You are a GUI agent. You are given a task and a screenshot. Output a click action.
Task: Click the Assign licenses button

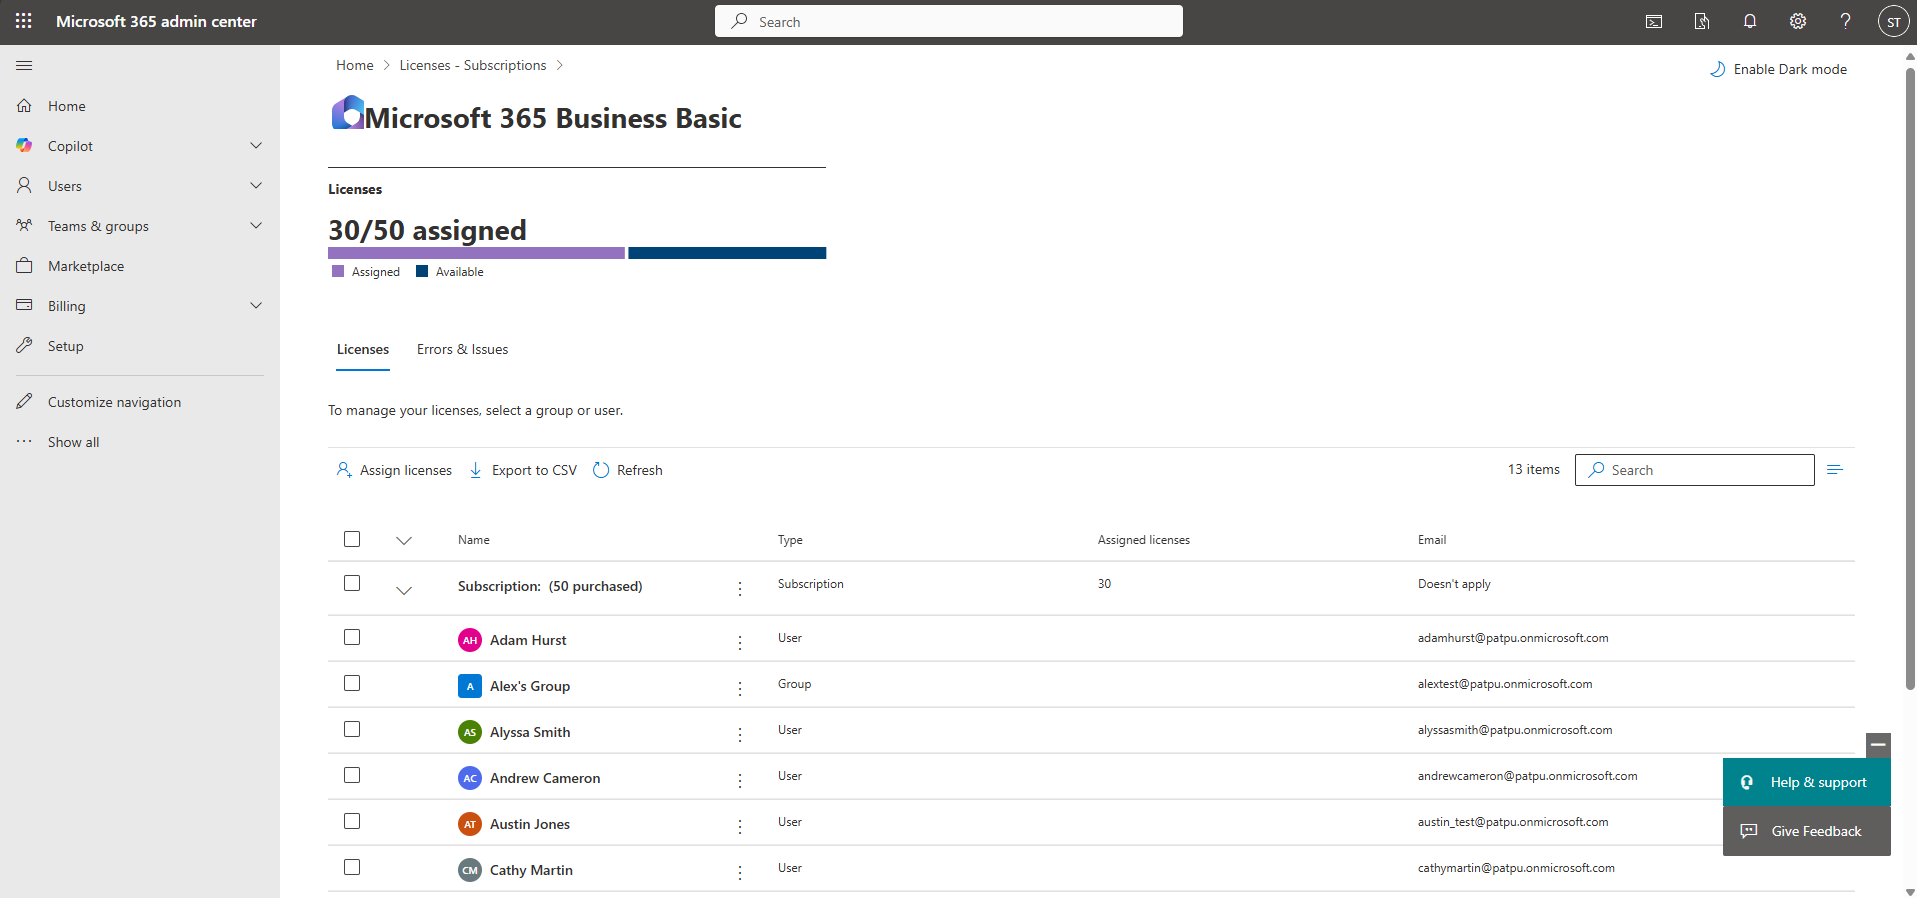394,470
